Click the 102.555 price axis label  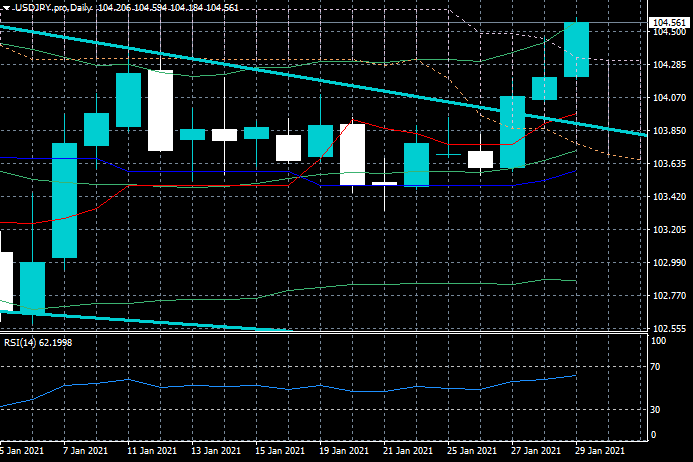[669, 328]
